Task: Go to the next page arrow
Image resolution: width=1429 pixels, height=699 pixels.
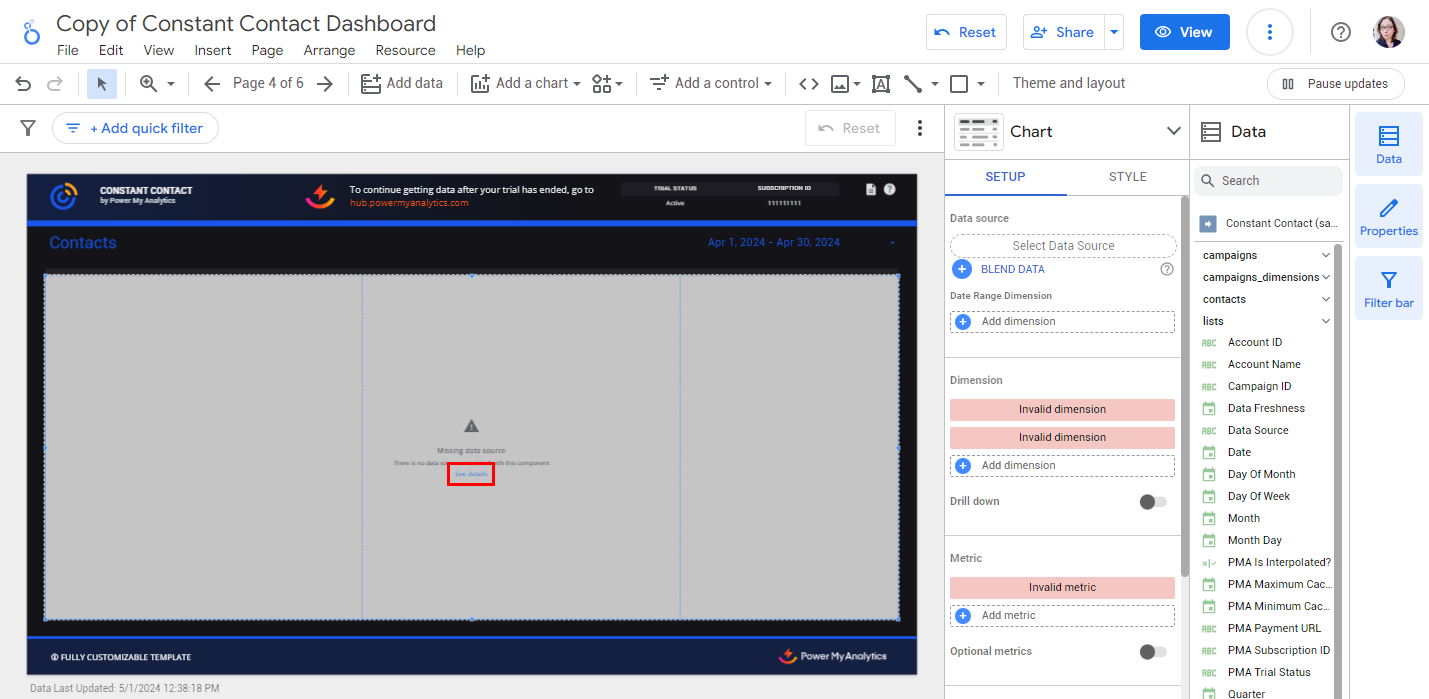Action: pos(324,84)
